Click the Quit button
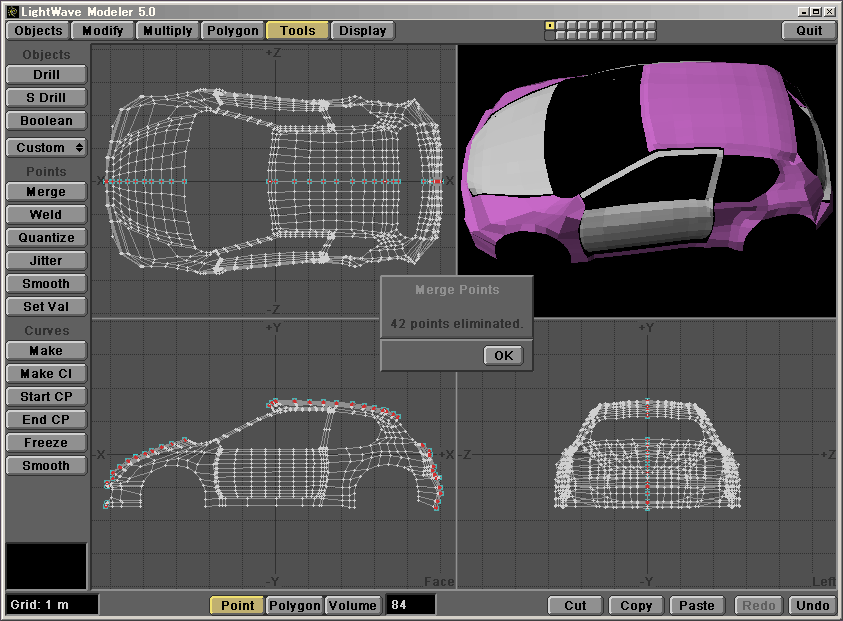This screenshot has width=843, height=621. [809, 31]
